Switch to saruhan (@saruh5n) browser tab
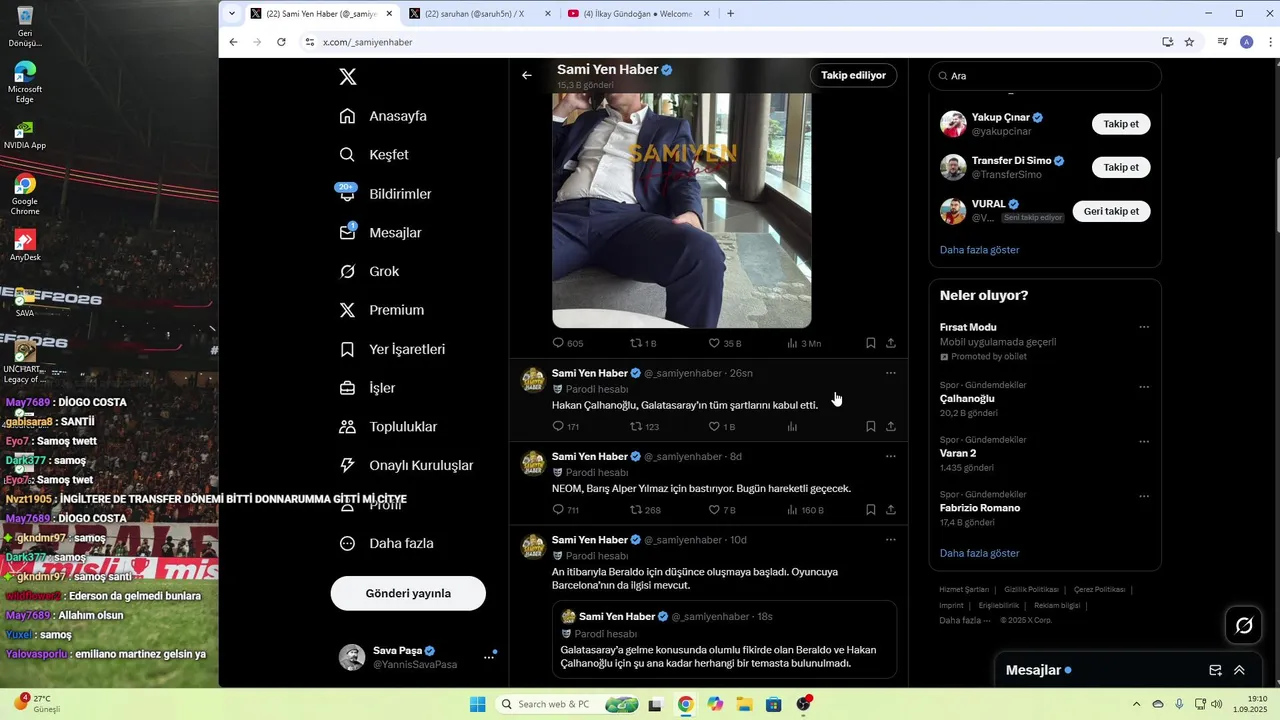 (x=478, y=14)
